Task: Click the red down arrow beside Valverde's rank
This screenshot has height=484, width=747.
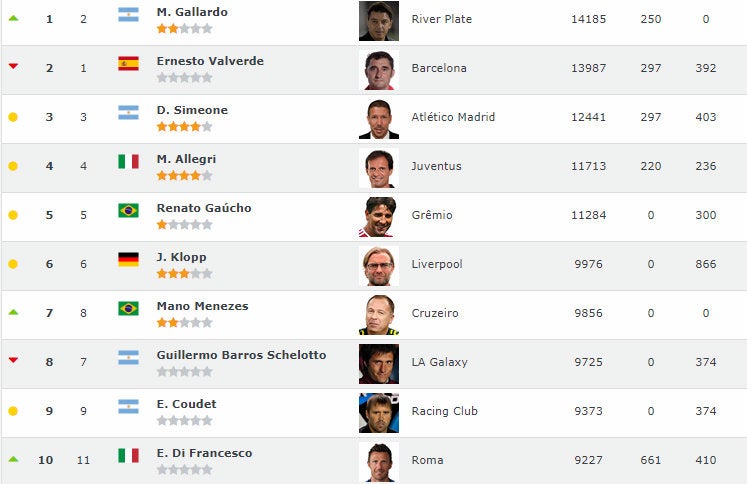Action: (x=13, y=67)
